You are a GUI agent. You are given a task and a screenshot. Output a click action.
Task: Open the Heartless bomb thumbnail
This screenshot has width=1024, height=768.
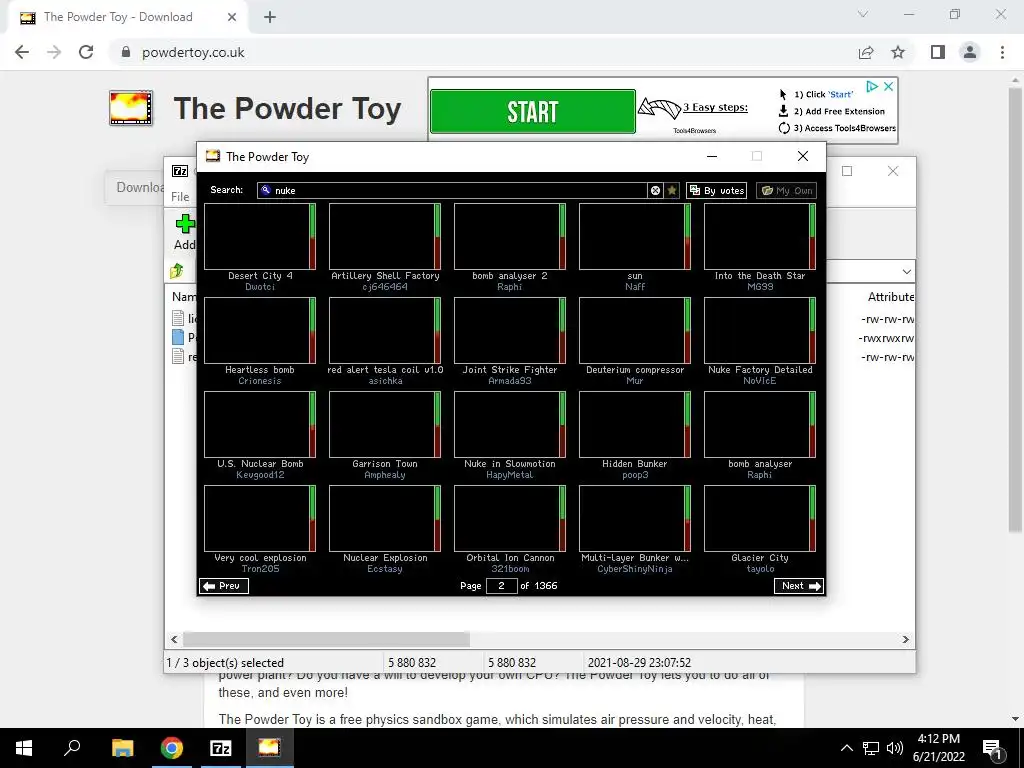coord(260,330)
